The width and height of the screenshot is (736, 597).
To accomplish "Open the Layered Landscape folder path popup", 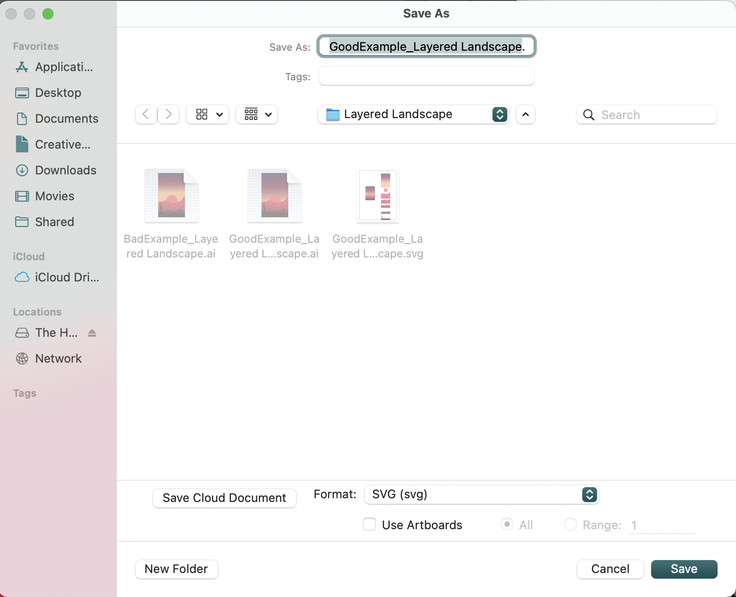I will click(414, 115).
